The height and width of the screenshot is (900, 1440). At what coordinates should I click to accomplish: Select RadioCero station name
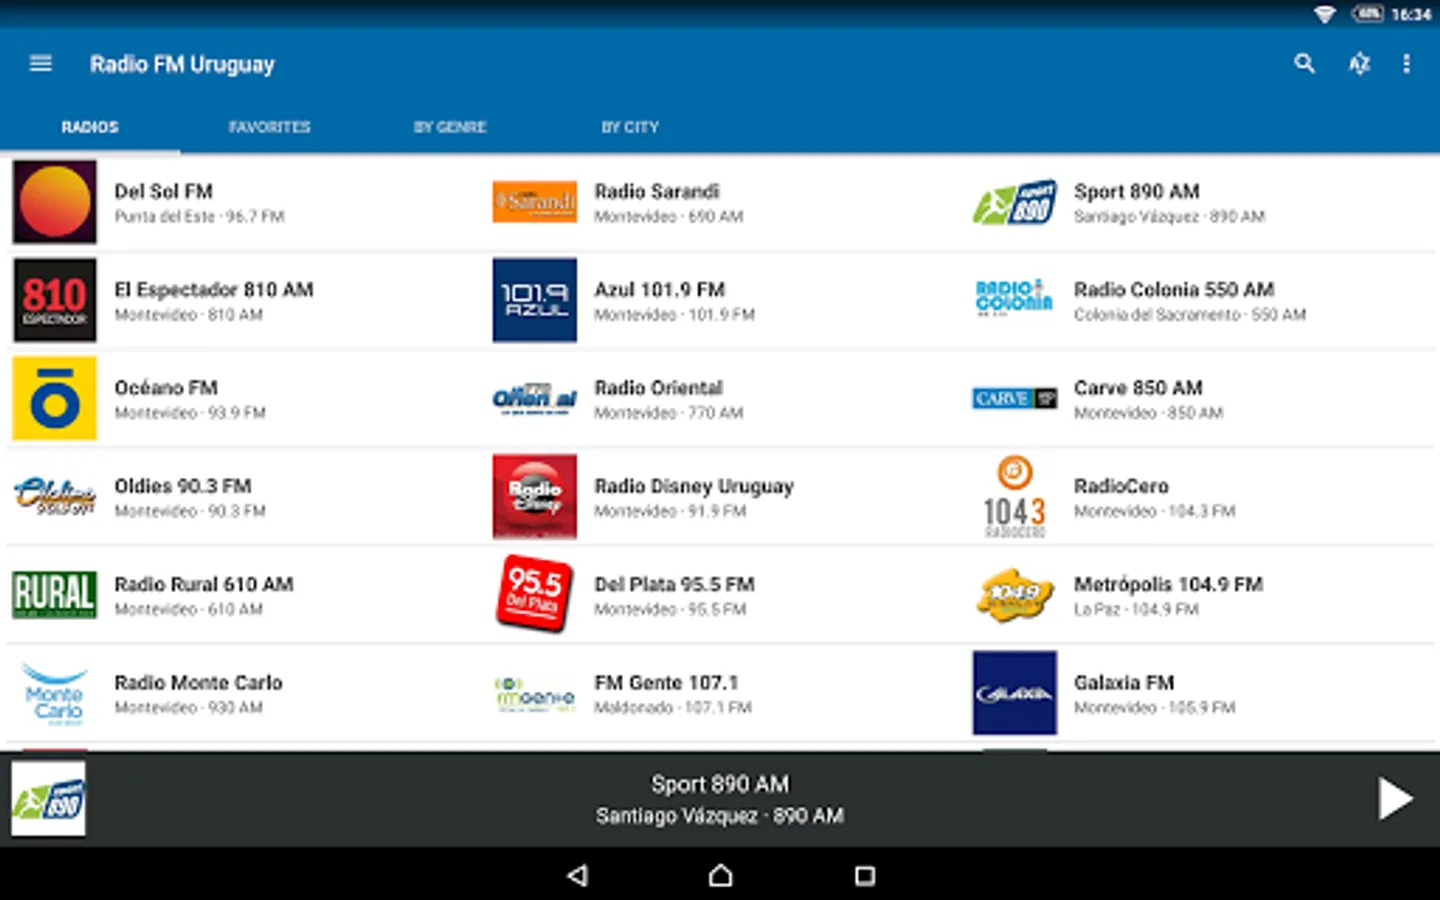pos(1121,485)
